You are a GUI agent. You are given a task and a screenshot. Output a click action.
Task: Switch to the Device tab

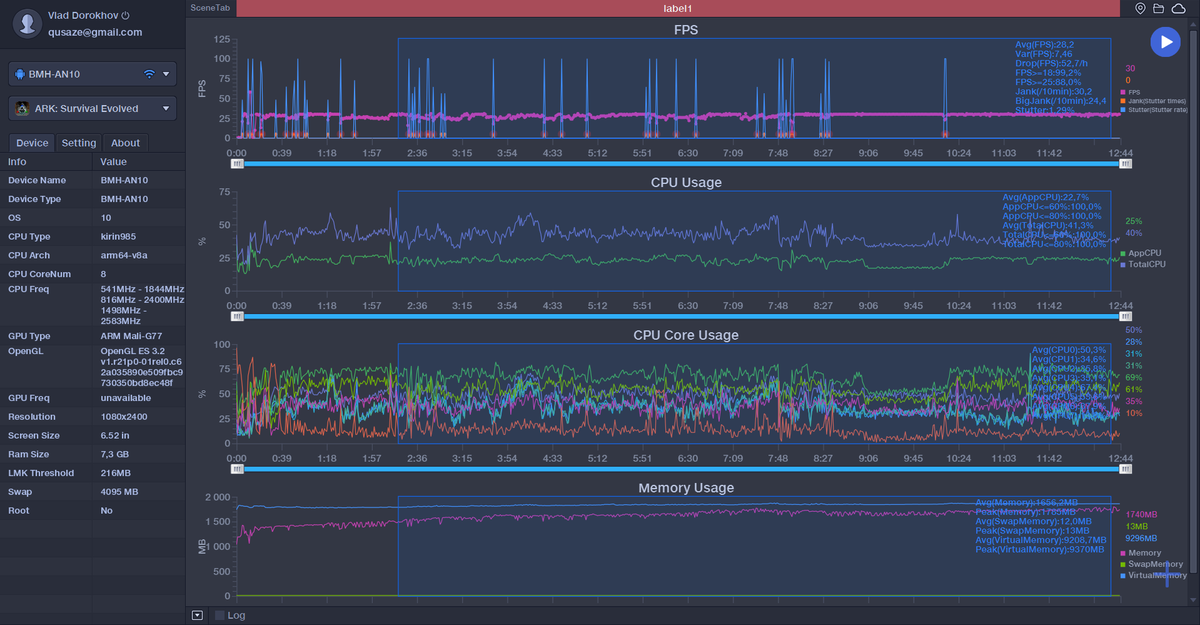pos(32,143)
